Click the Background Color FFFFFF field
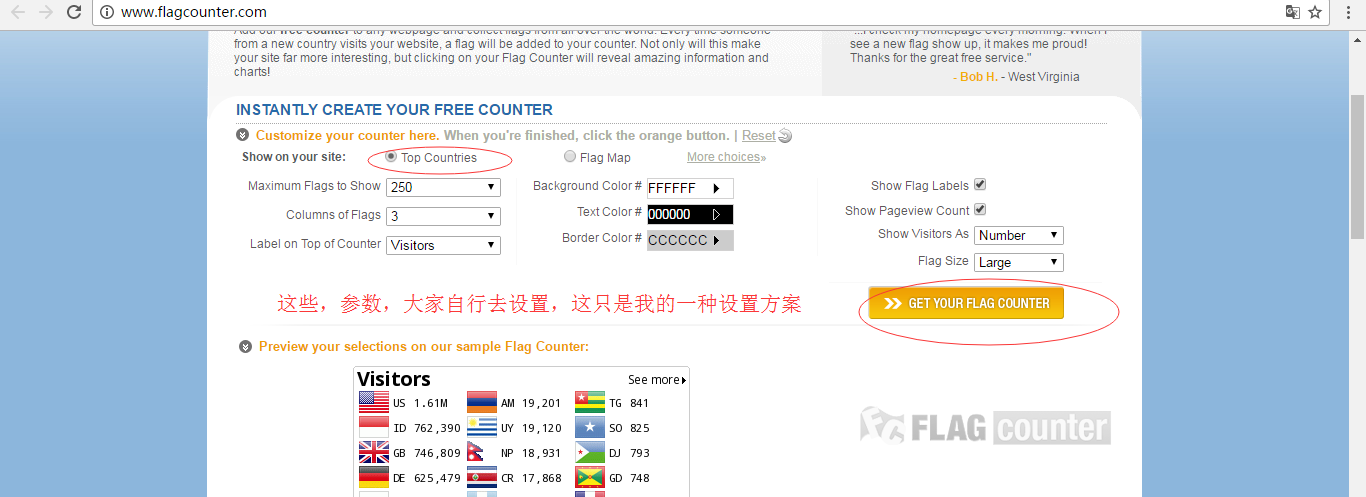Viewport: 1366px width, 497px height. coord(690,188)
